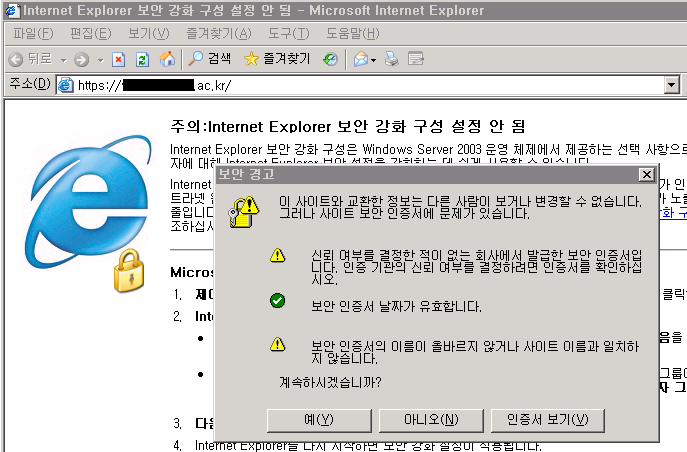Viewport: 687px width, 452px height.
Task: Click the 주소(D) label
Action: [x=30, y=83]
